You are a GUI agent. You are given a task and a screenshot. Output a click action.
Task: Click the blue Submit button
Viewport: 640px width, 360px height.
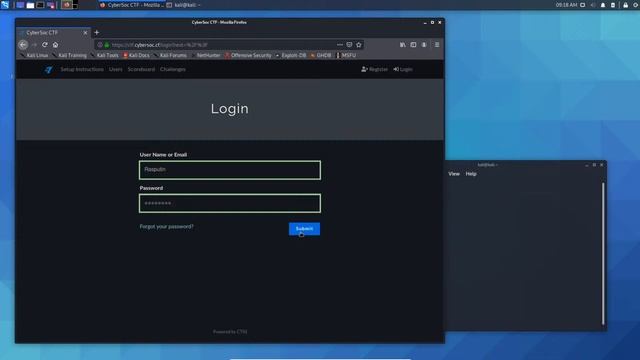(304, 229)
